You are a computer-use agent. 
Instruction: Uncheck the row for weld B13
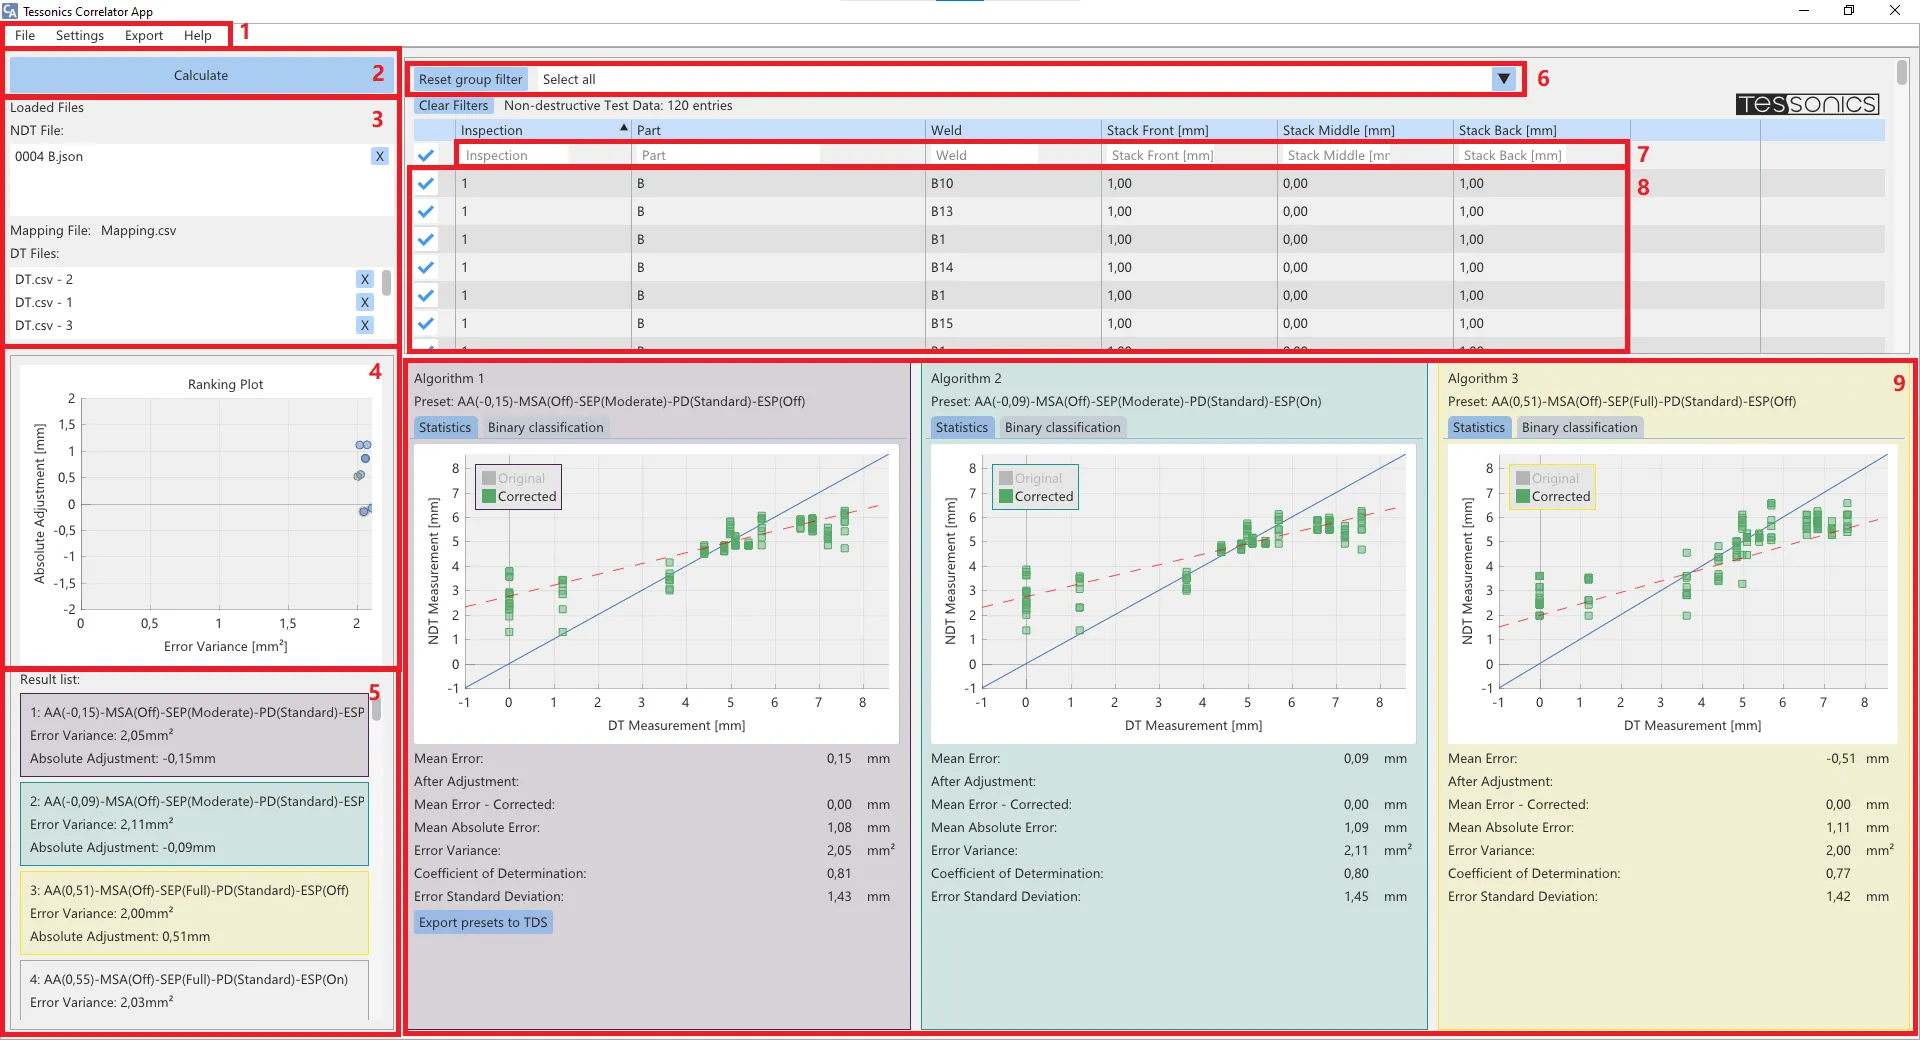[x=427, y=211]
